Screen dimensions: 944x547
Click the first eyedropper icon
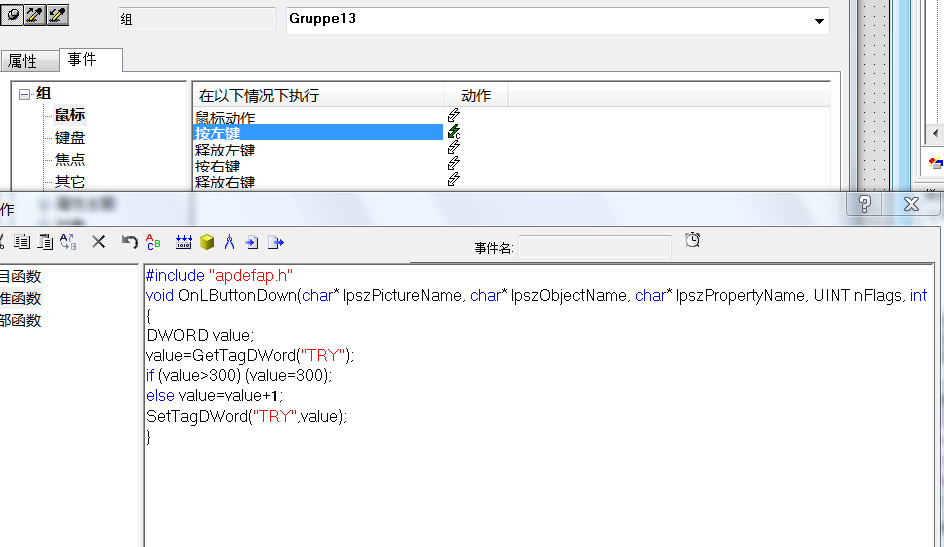tap(35, 16)
